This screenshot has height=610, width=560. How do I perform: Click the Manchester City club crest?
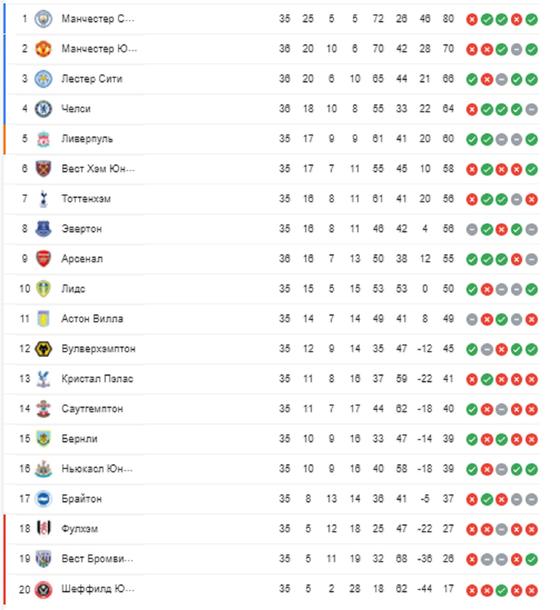click(x=43, y=19)
